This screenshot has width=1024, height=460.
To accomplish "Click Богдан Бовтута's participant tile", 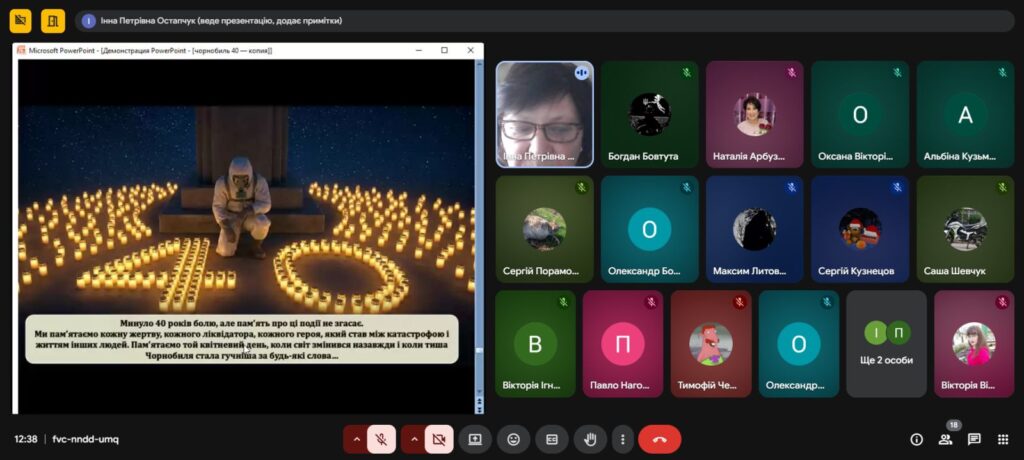I will [649, 114].
